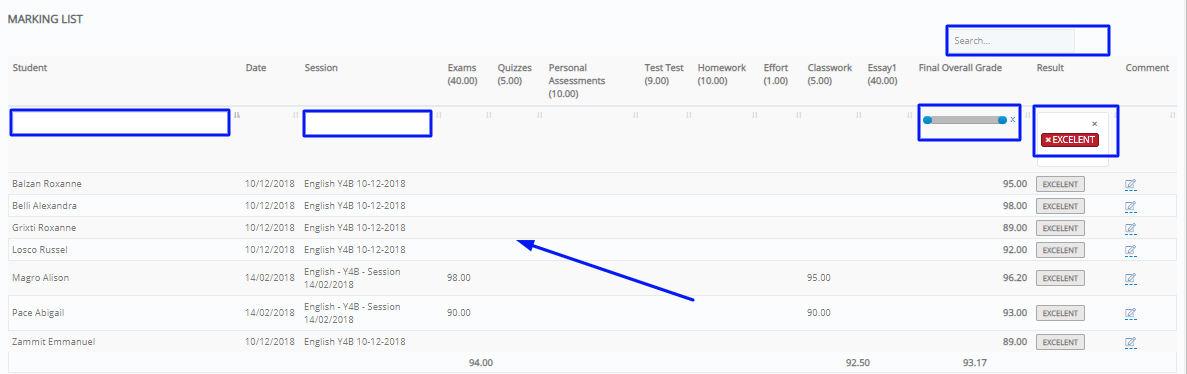The width and height of the screenshot is (1187, 374).
Task: Click the Classwork (5.00) column header
Action: (x=830, y=74)
